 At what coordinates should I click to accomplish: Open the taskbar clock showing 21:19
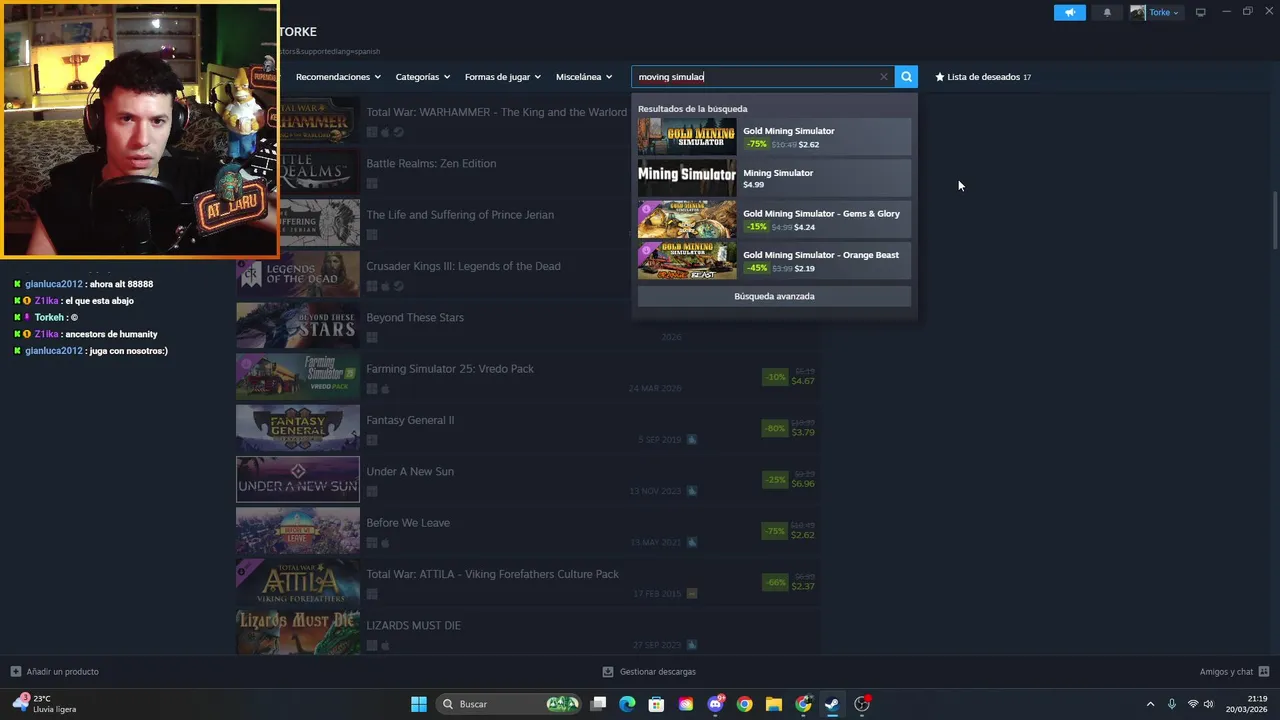[1247, 704]
